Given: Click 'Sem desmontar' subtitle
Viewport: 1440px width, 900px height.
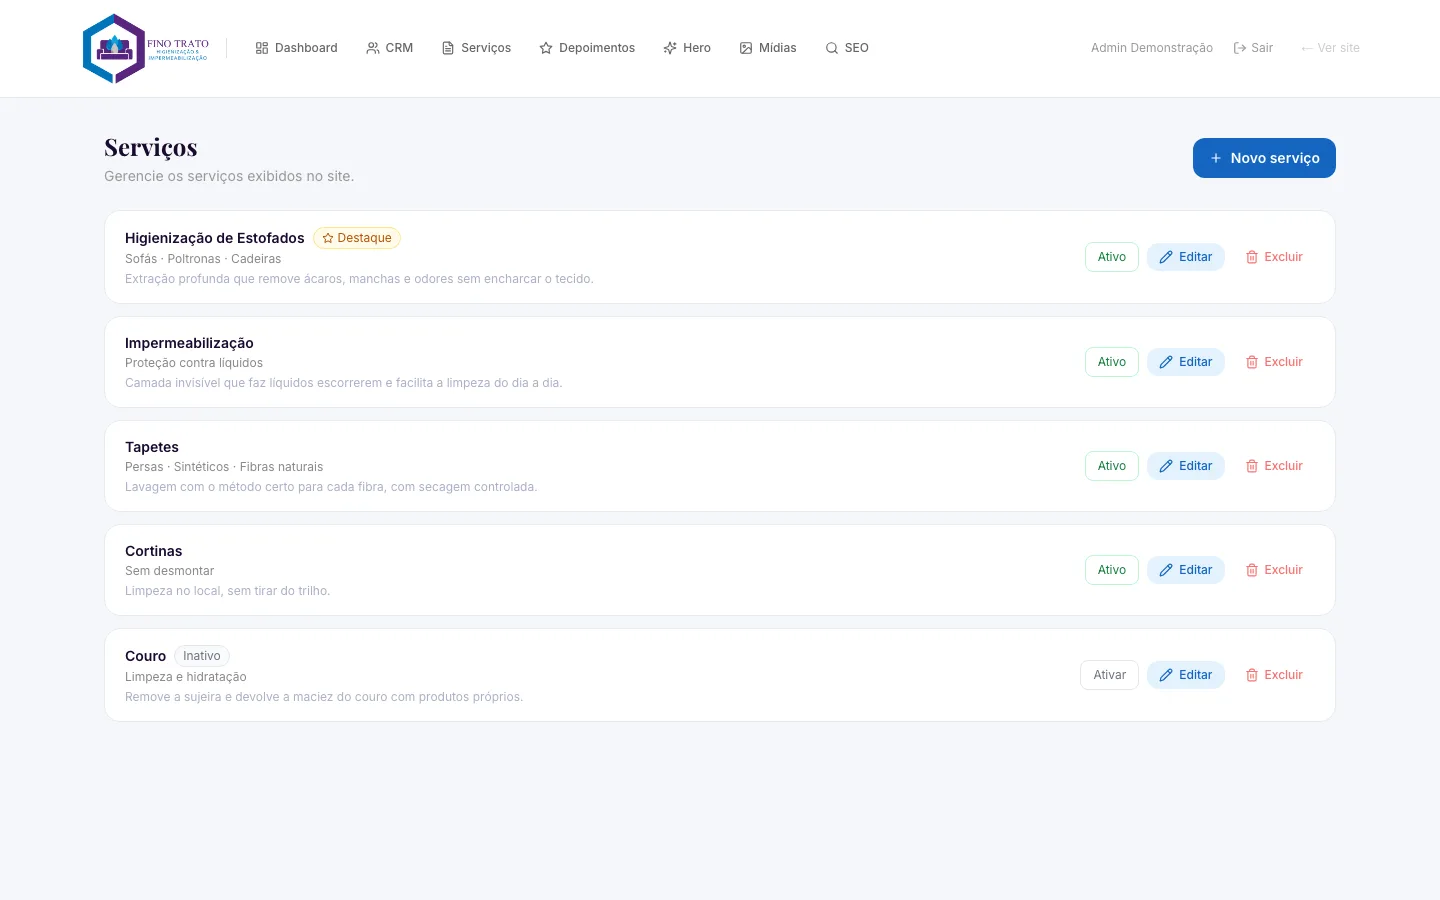Looking at the screenshot, I should [170, 571].
